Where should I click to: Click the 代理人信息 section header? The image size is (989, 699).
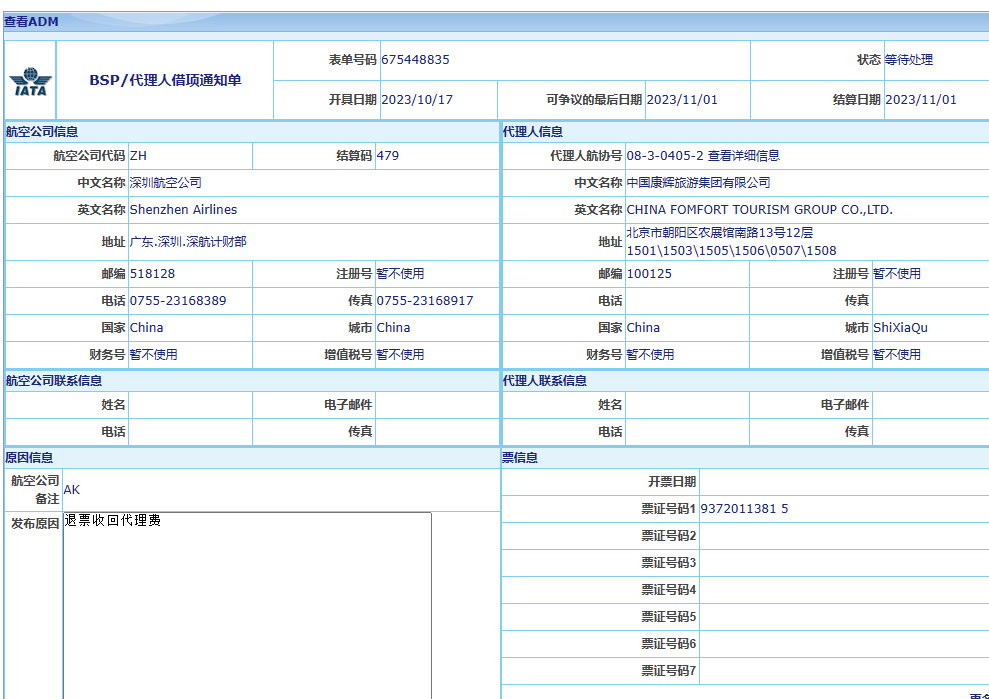pyautogui.click(x=532, y=132)
